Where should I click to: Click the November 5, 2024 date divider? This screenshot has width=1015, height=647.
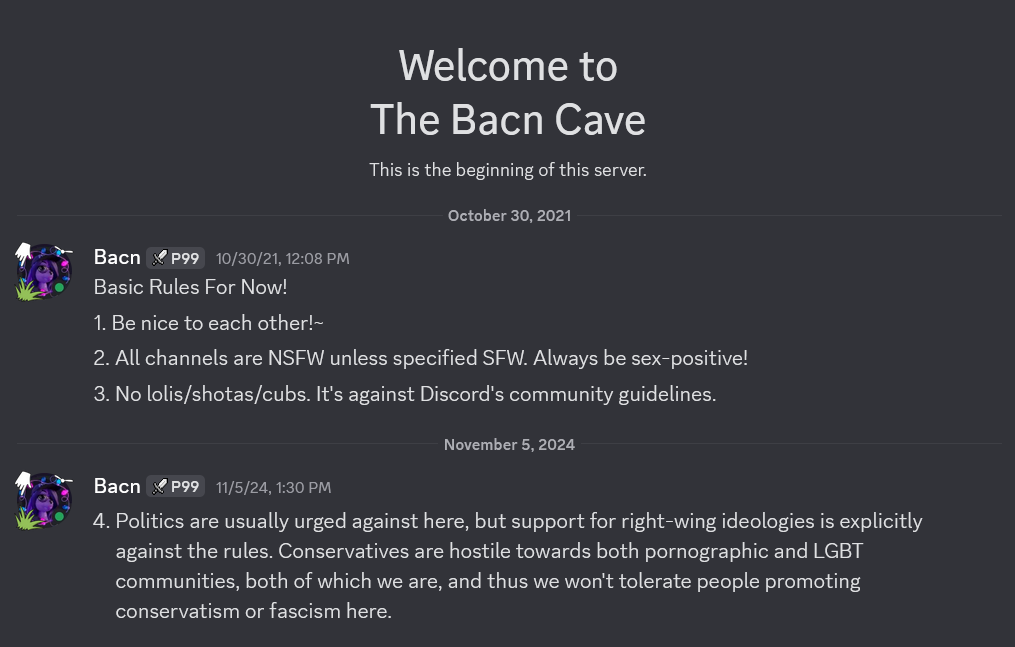[509, 444]
